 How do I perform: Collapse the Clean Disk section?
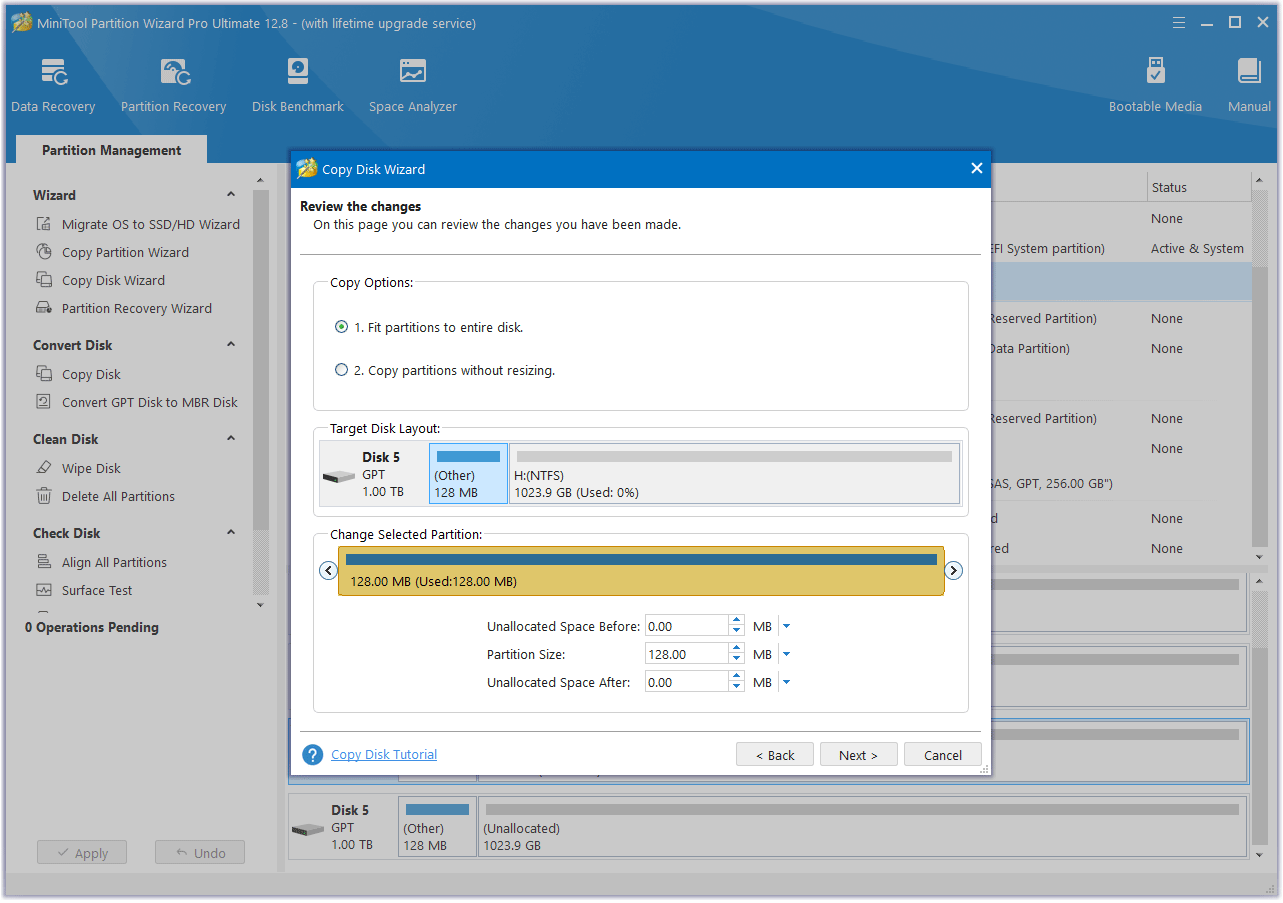coord(231,439)
